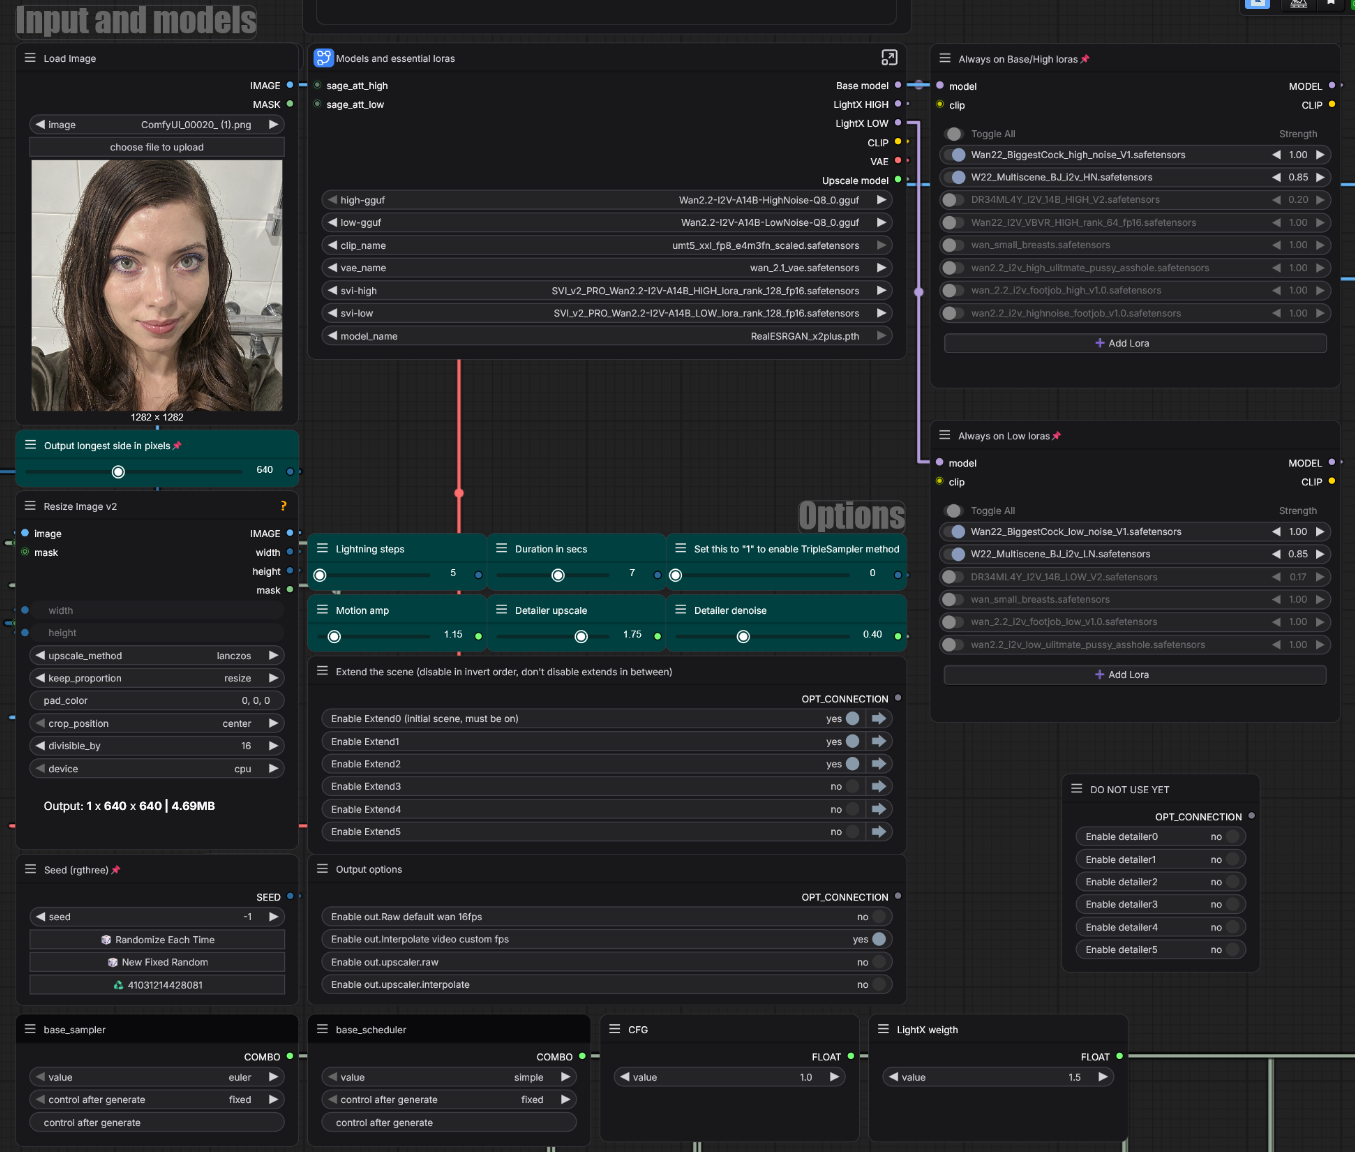Click the recycle icon beside last seed value
Image resolution: width=1355 pixels, height=1152 pixels.
(x=118, y=985)
